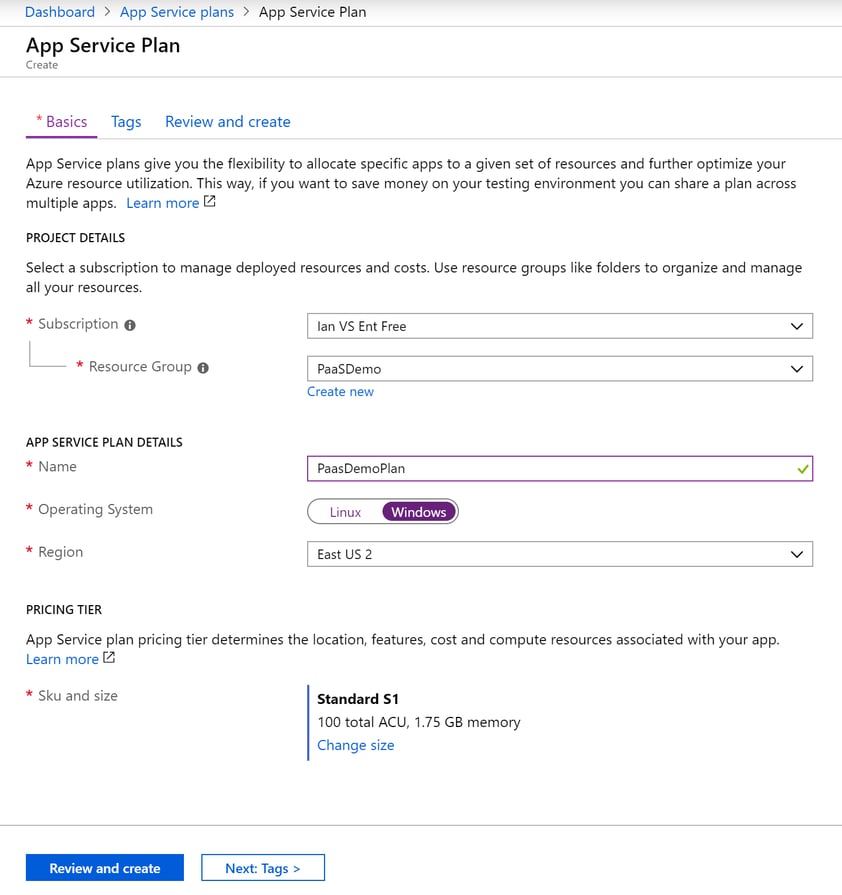Select Linux operating system option
This screenshot has height=895, width=842.
click(345, 512)
